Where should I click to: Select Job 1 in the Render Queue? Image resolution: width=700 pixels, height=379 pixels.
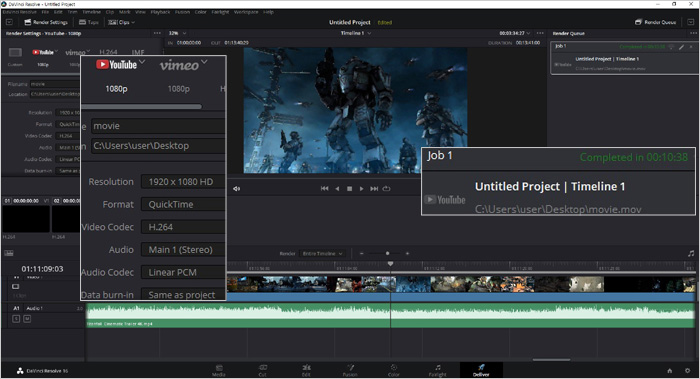point(624,58)
